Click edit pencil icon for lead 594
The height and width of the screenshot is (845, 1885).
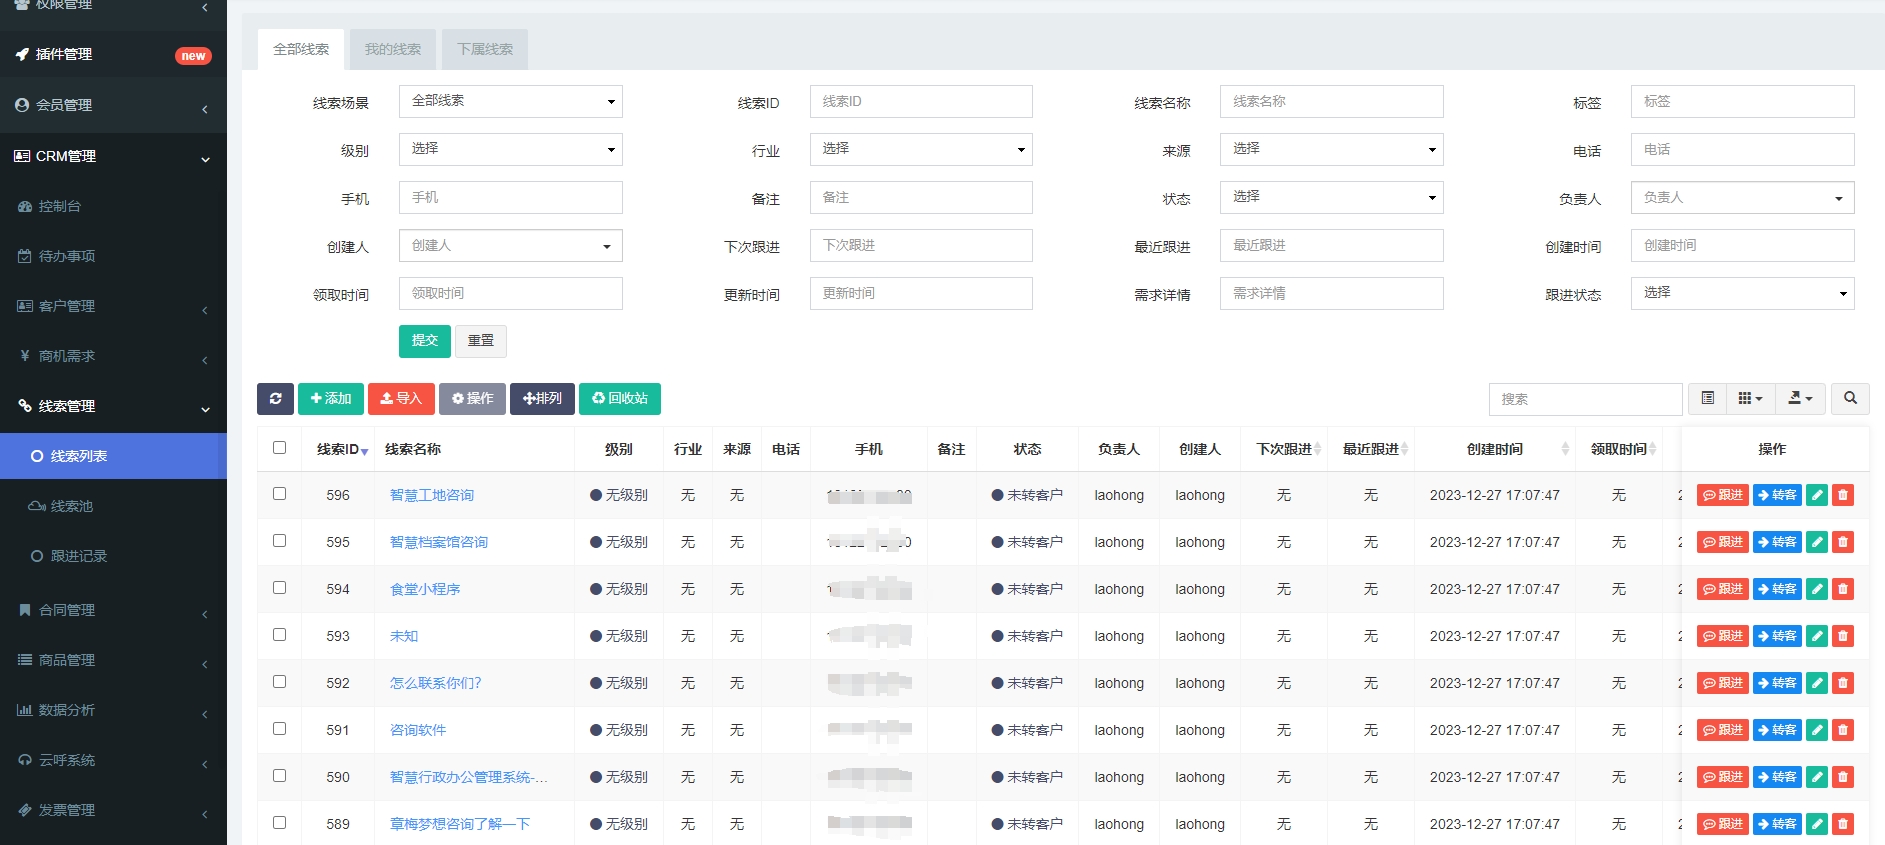tap(1817, 589)
